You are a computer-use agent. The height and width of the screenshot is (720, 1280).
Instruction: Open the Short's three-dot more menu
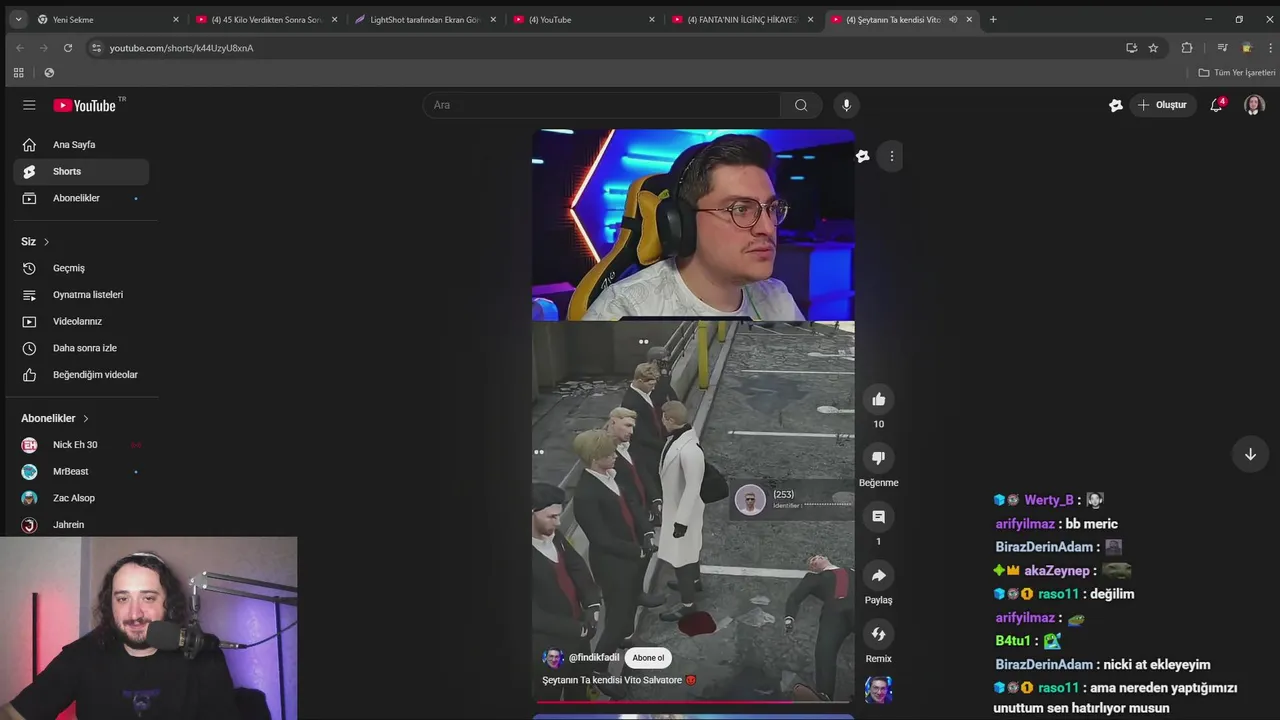click(x=892, y=156)
